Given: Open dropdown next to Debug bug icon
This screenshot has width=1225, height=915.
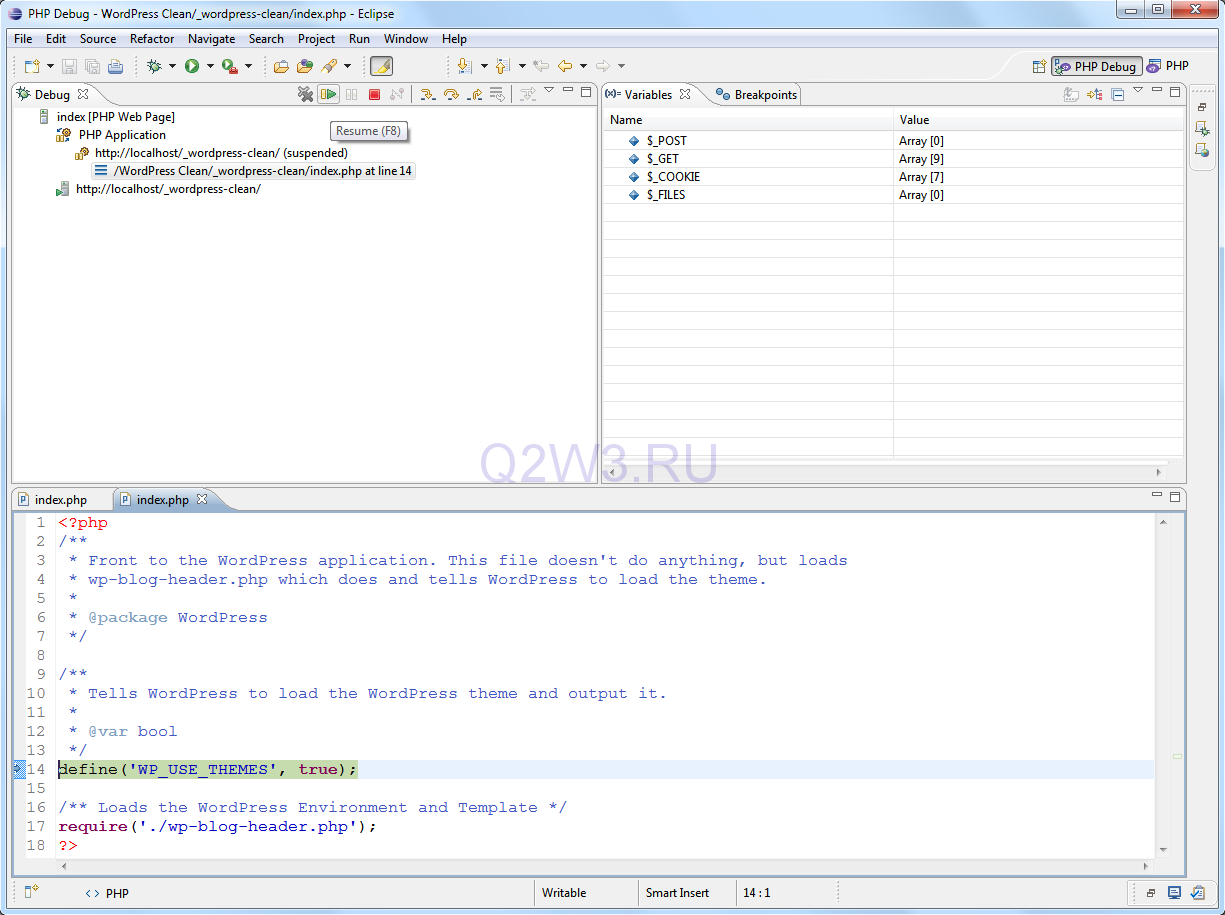Looking at the screenshot, I should click(172, 66).
